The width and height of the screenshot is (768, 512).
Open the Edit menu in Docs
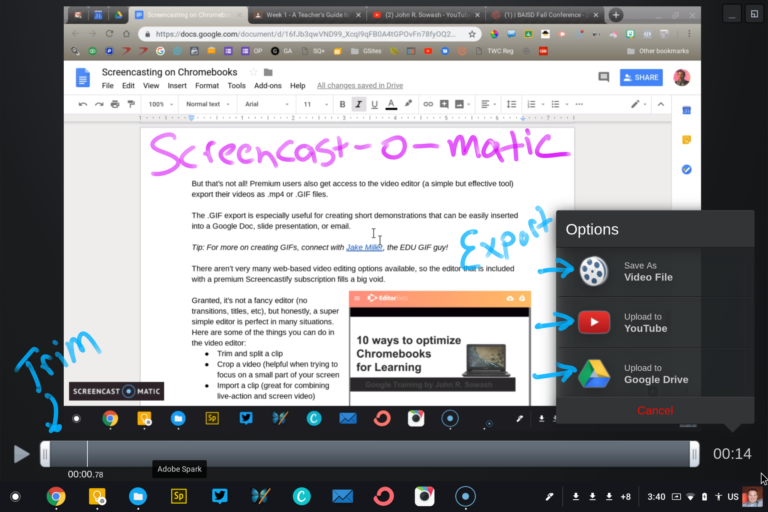pos(128,86)
